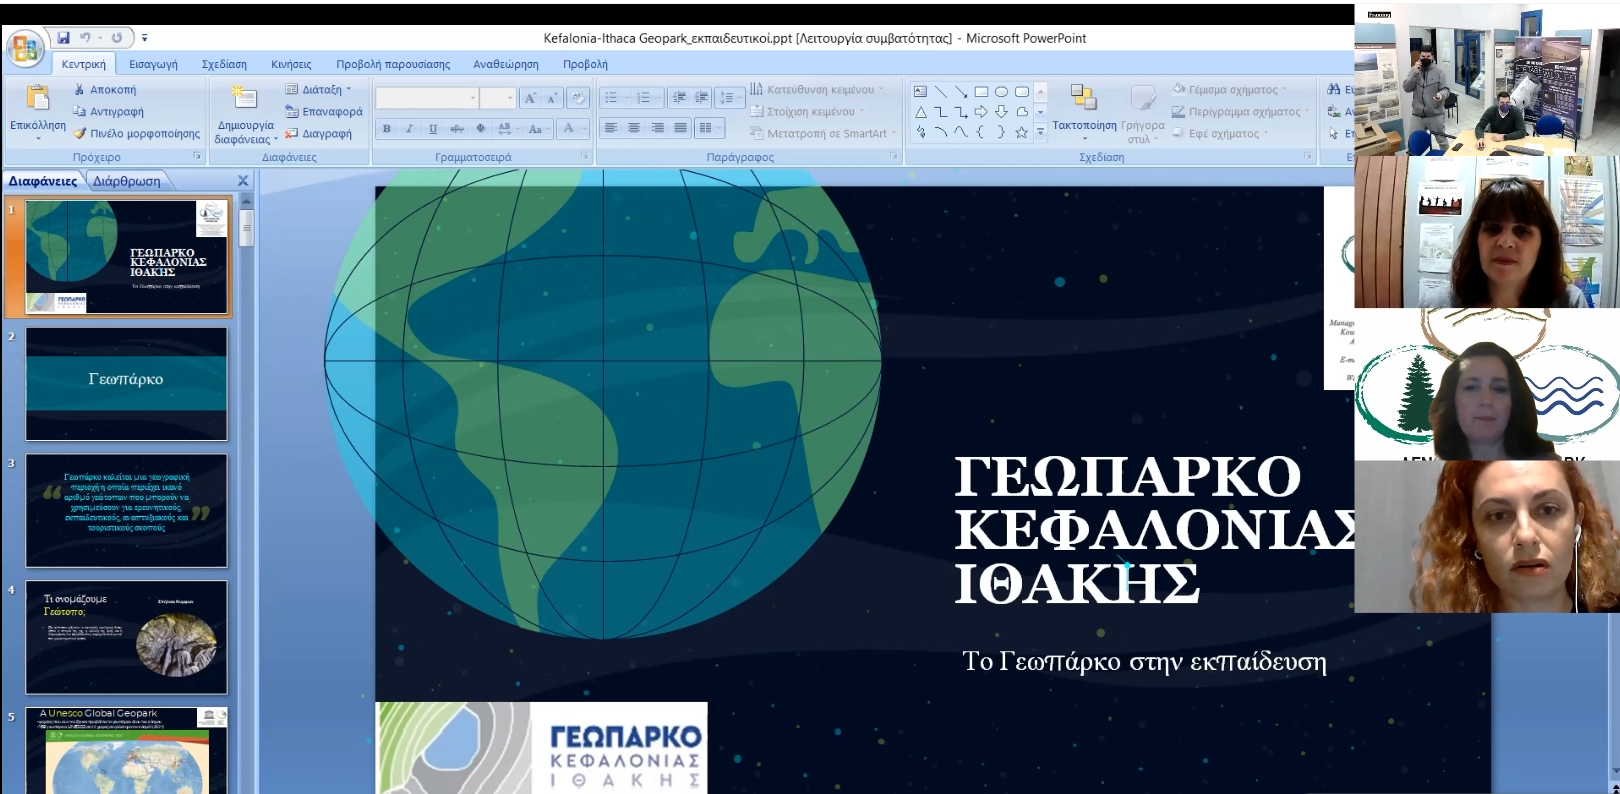
Task: Justify the paragraph text
Action: pyautogui.click(x=681, y=128)
